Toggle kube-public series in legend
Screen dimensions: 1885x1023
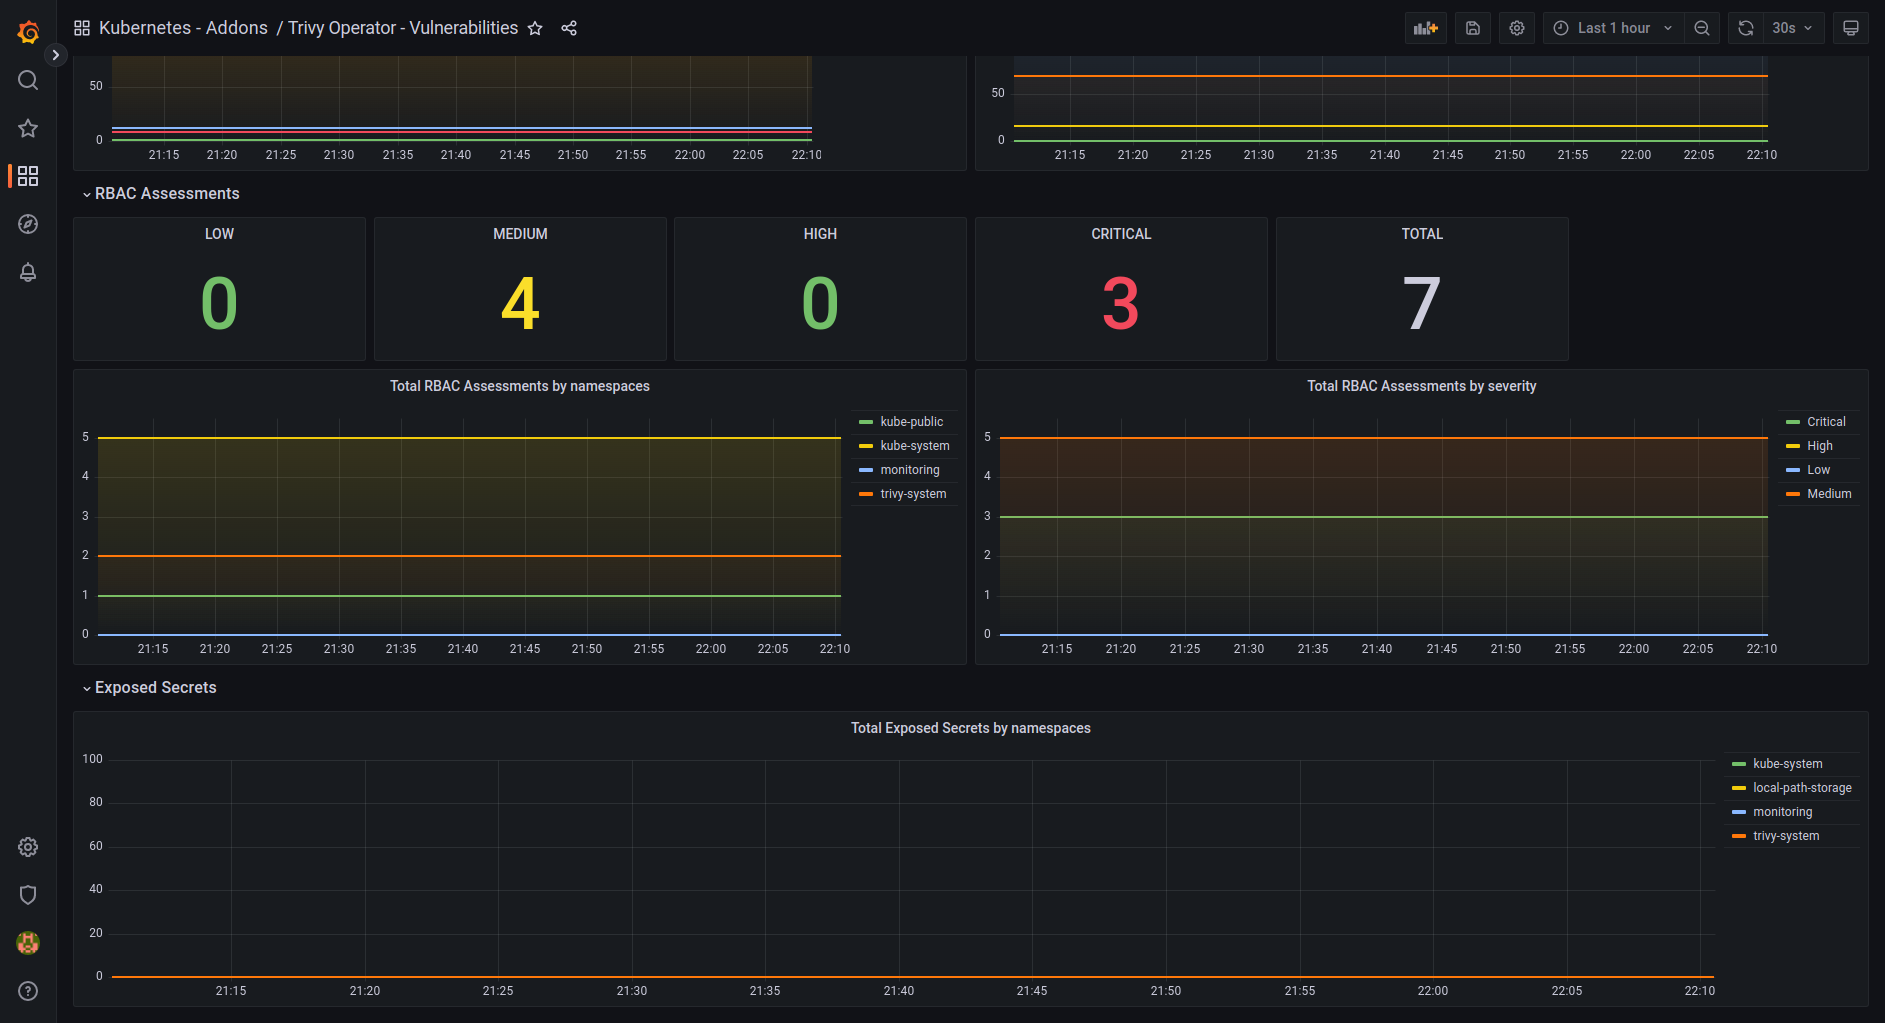[911, 422]
